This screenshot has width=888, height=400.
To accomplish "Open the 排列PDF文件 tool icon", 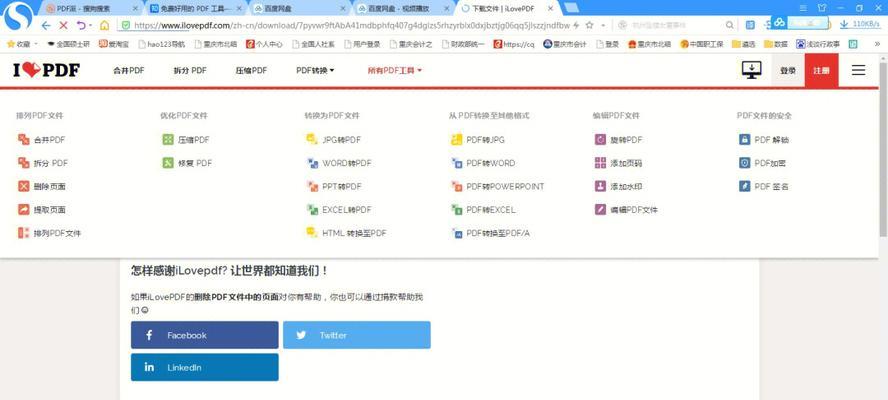I will tap(23, 233).
